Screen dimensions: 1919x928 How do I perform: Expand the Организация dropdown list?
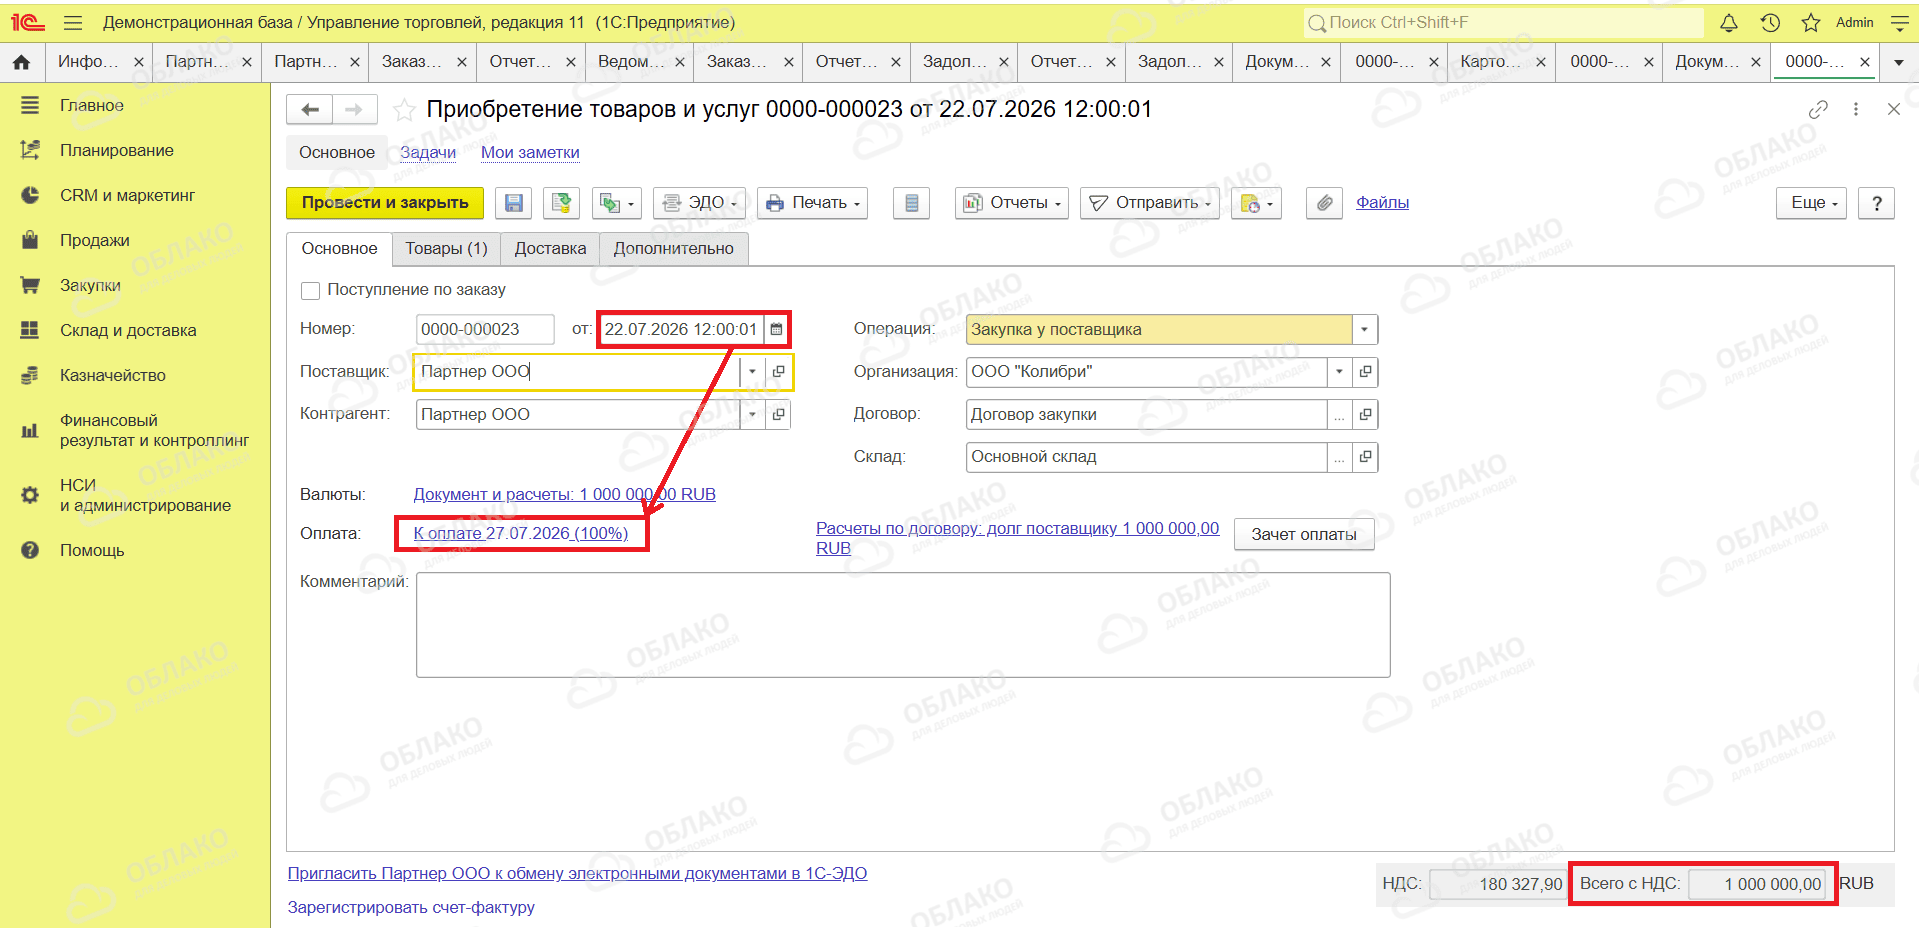coord(1339,372)
